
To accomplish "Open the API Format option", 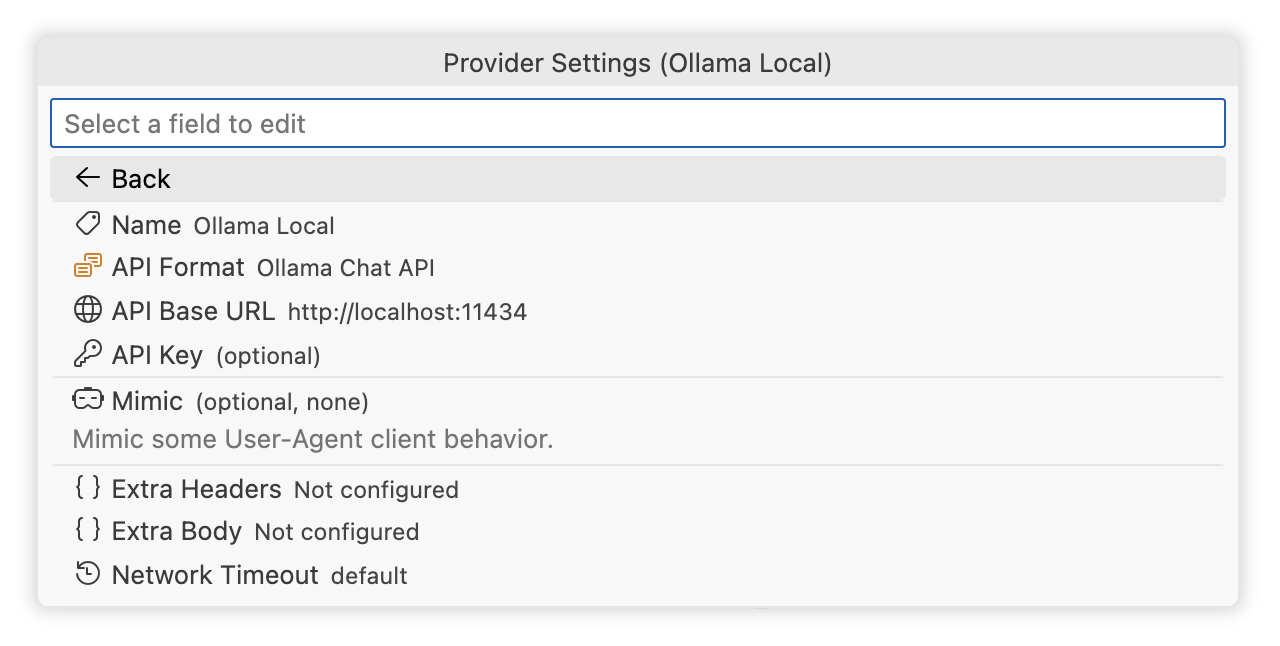I will pos(178,268).
